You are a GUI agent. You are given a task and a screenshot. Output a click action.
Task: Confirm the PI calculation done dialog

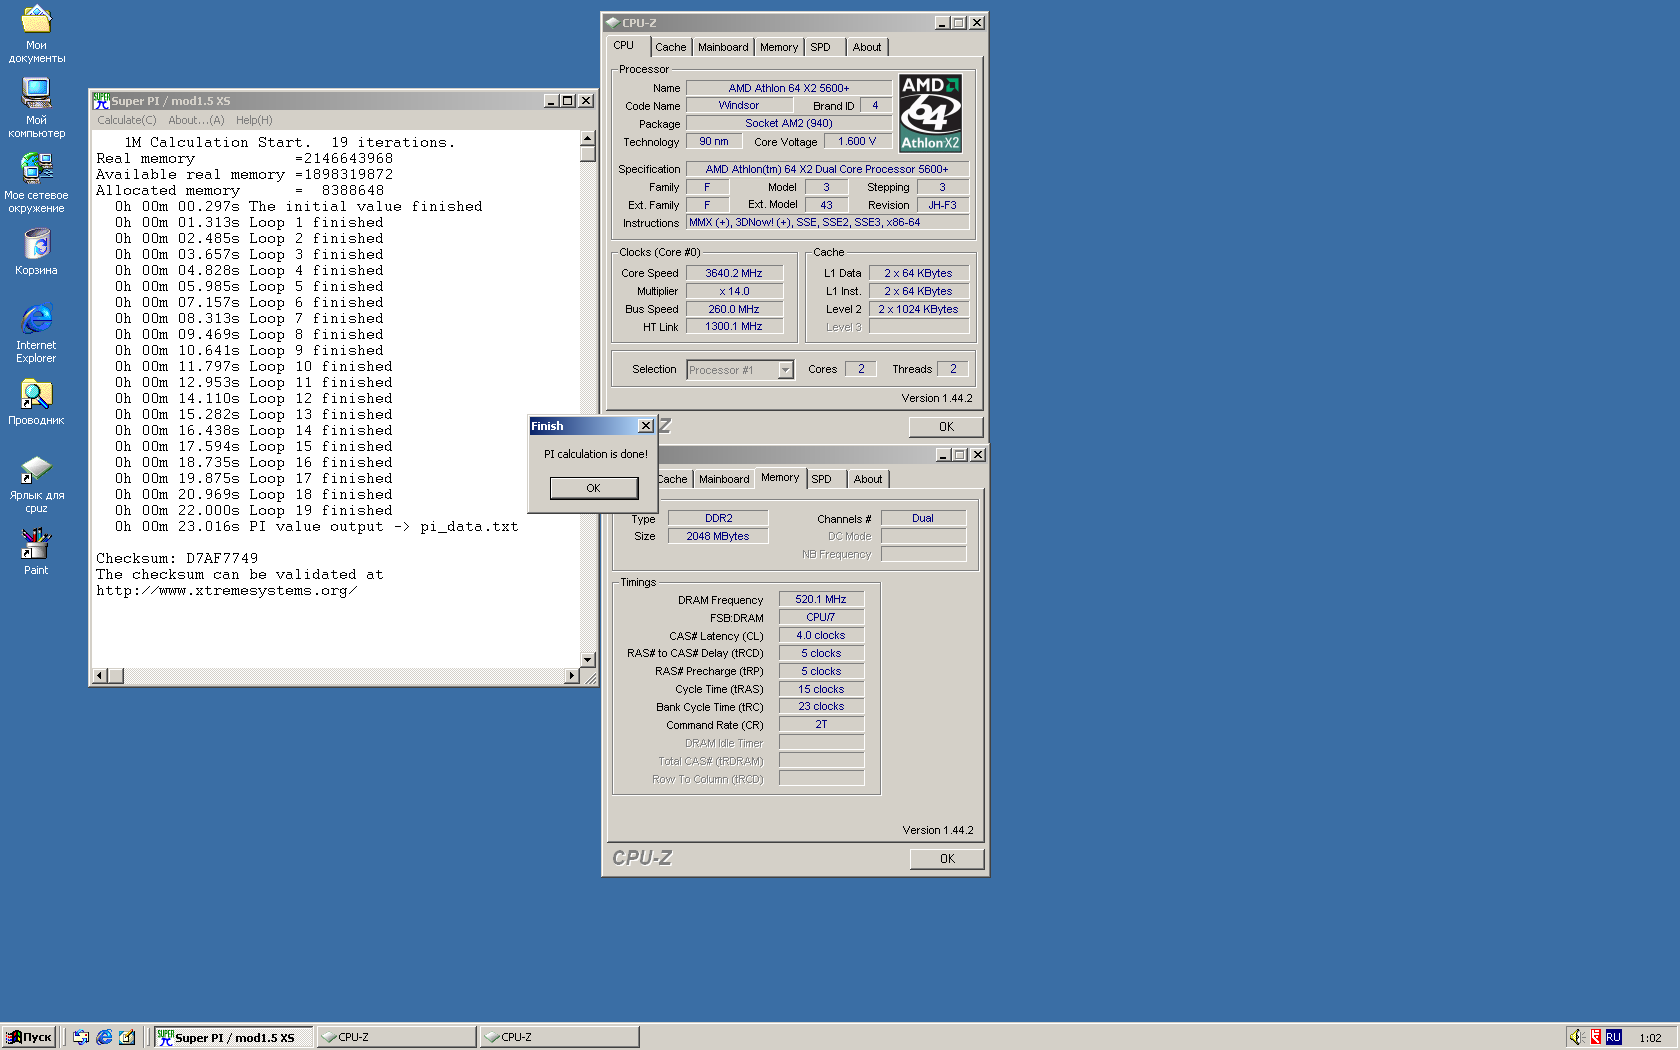[594, 488]
